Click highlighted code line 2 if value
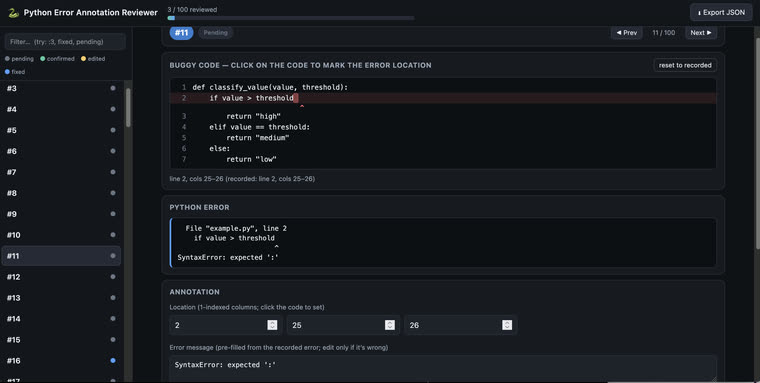Image resolution: width=760 pixels, height=383 pixels. [x=443, y=98]
